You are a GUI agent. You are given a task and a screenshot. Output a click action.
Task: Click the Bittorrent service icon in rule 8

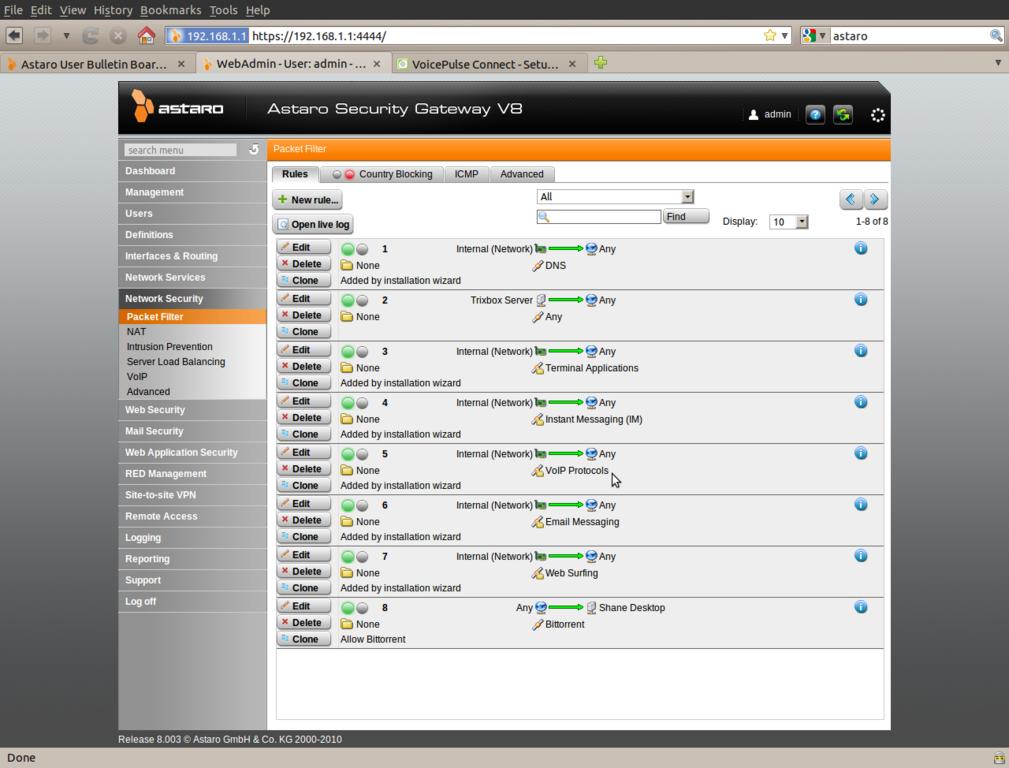tap(538, 624)
